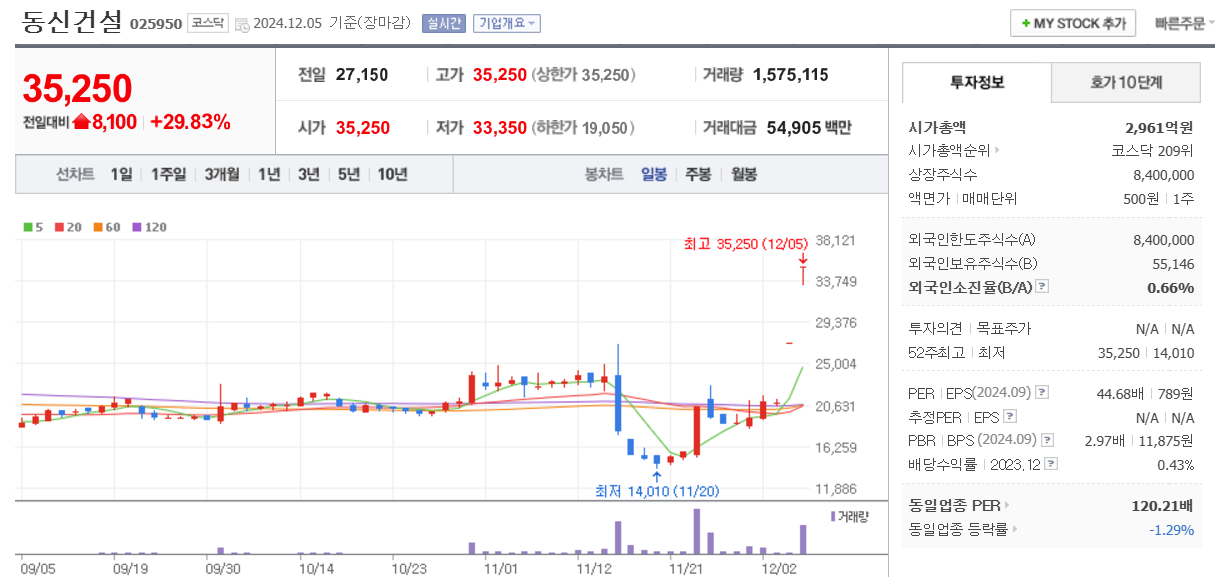
Task: Click the PBR|BPS help icon
Action: tap(1048, 439)
